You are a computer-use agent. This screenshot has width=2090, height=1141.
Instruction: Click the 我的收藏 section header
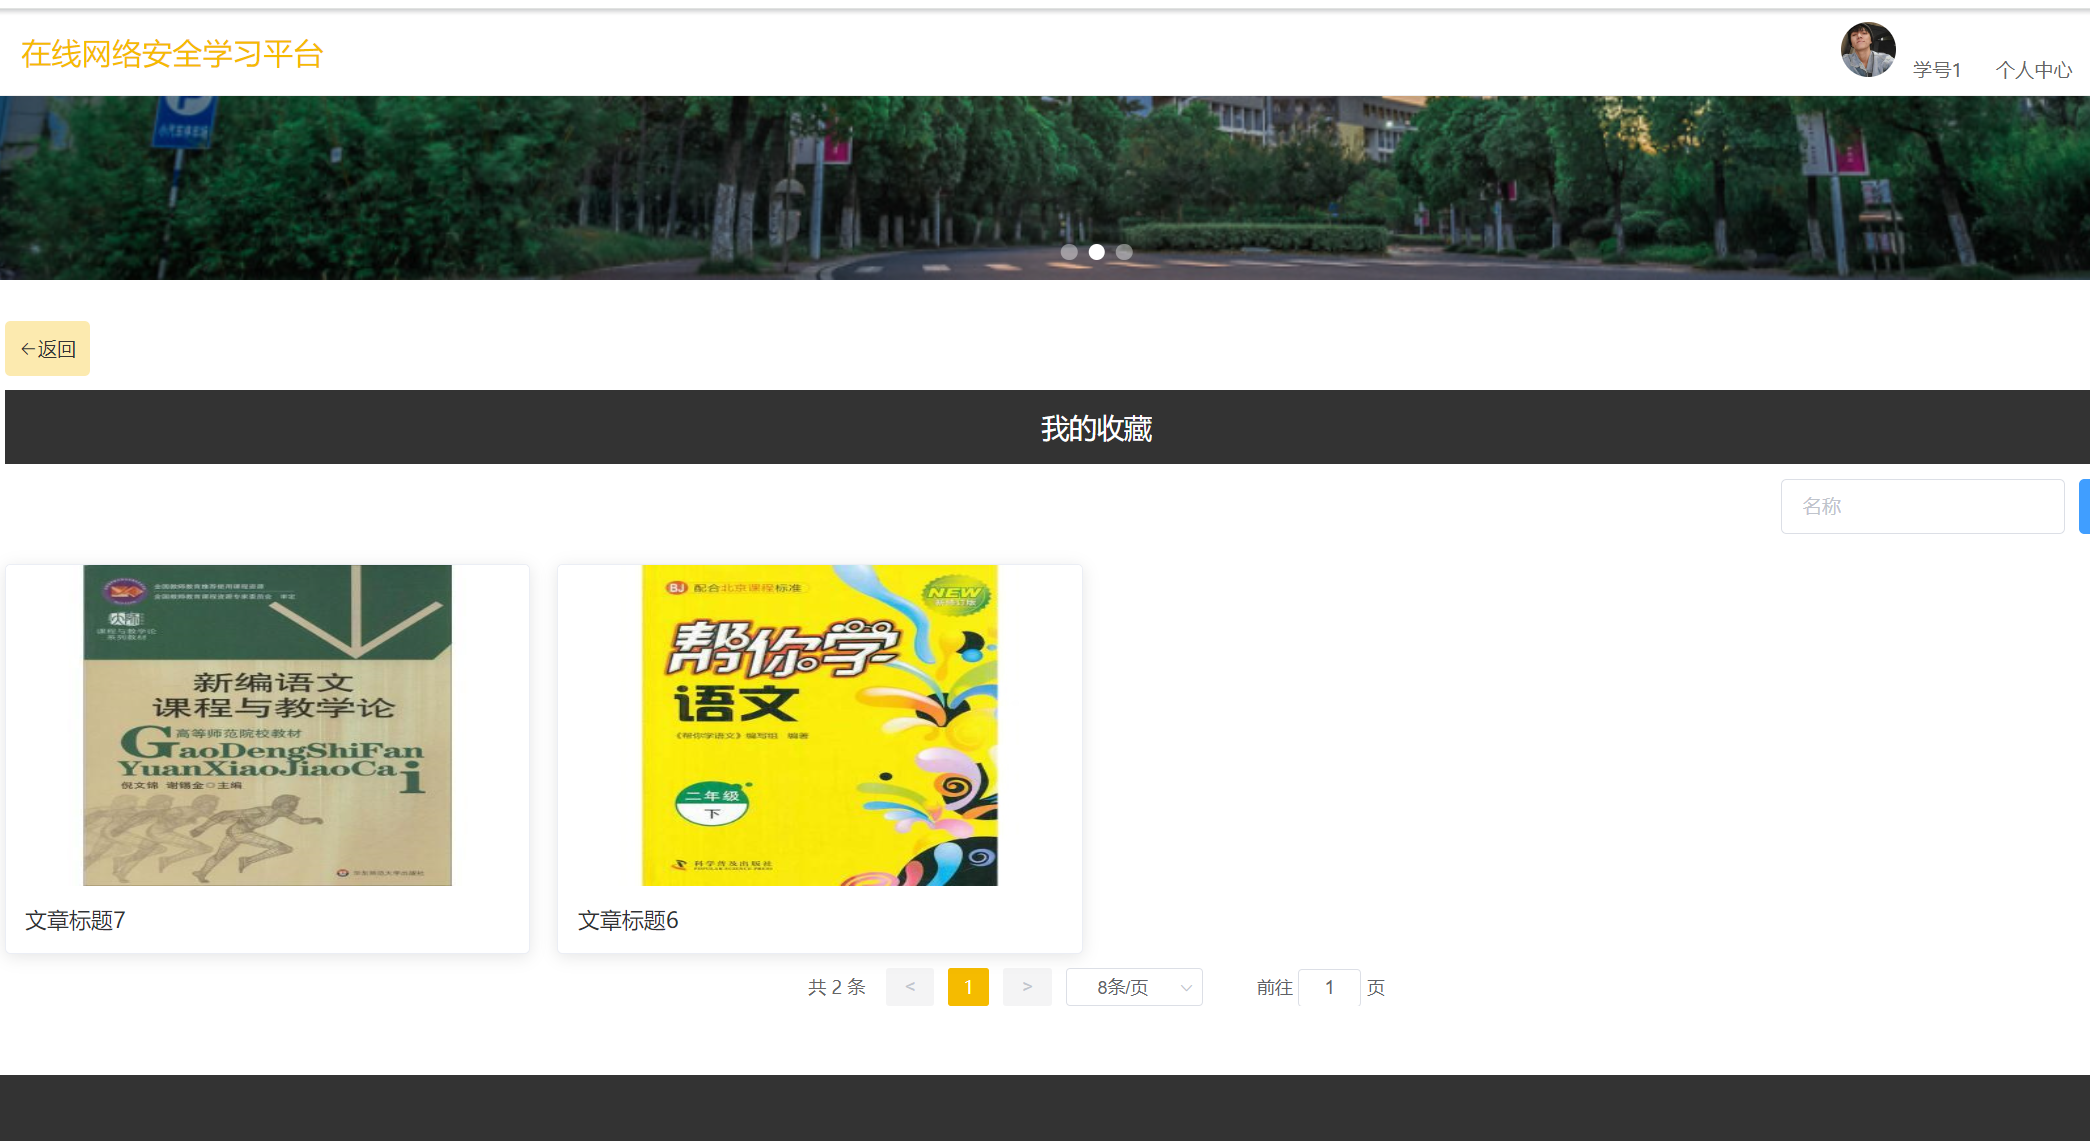[1096, 428]
